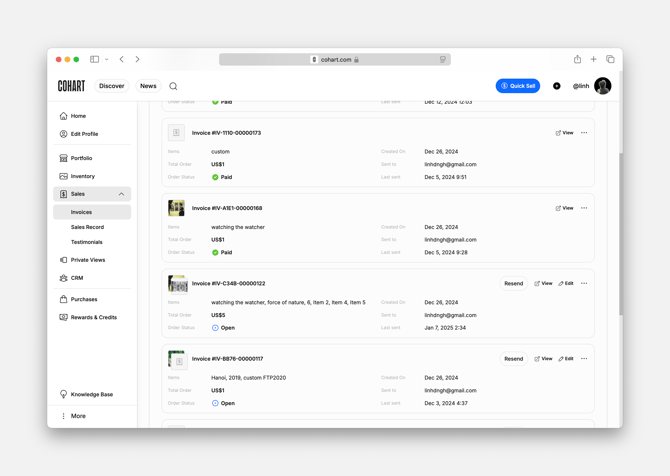The image size is (670, 476).
Task: Click the black circle notification icon
Action: [x=556, y=86]
